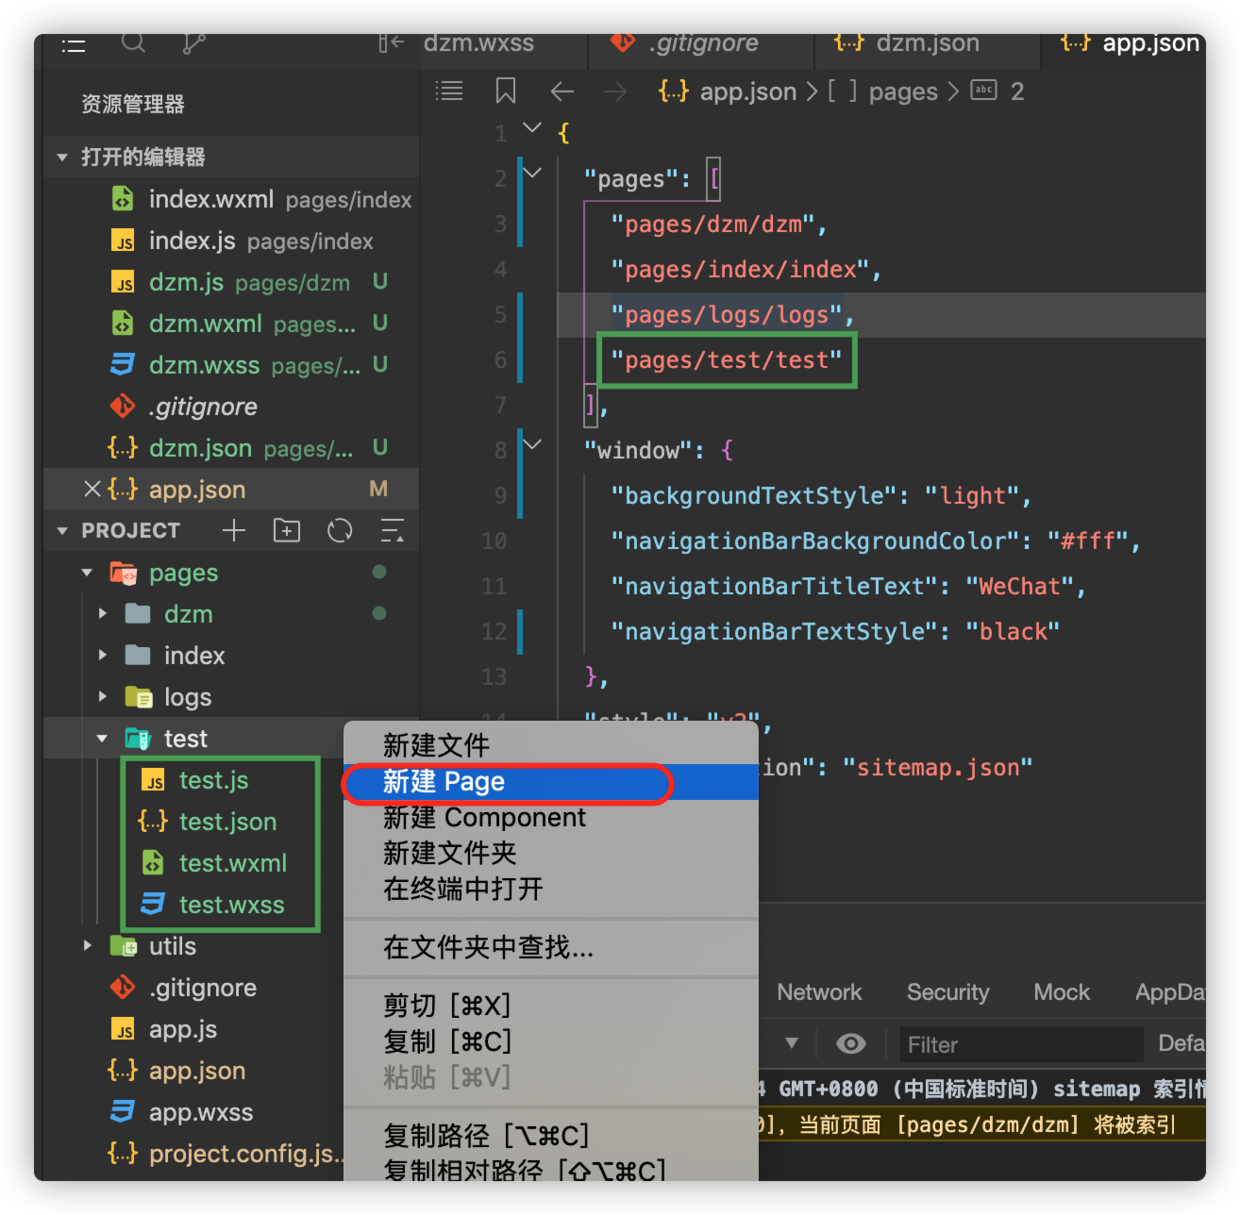Screen dimensions: 1240x1215
Task: Toggle the bookmark icon in the editor toolbar
Action: [505, 91]
